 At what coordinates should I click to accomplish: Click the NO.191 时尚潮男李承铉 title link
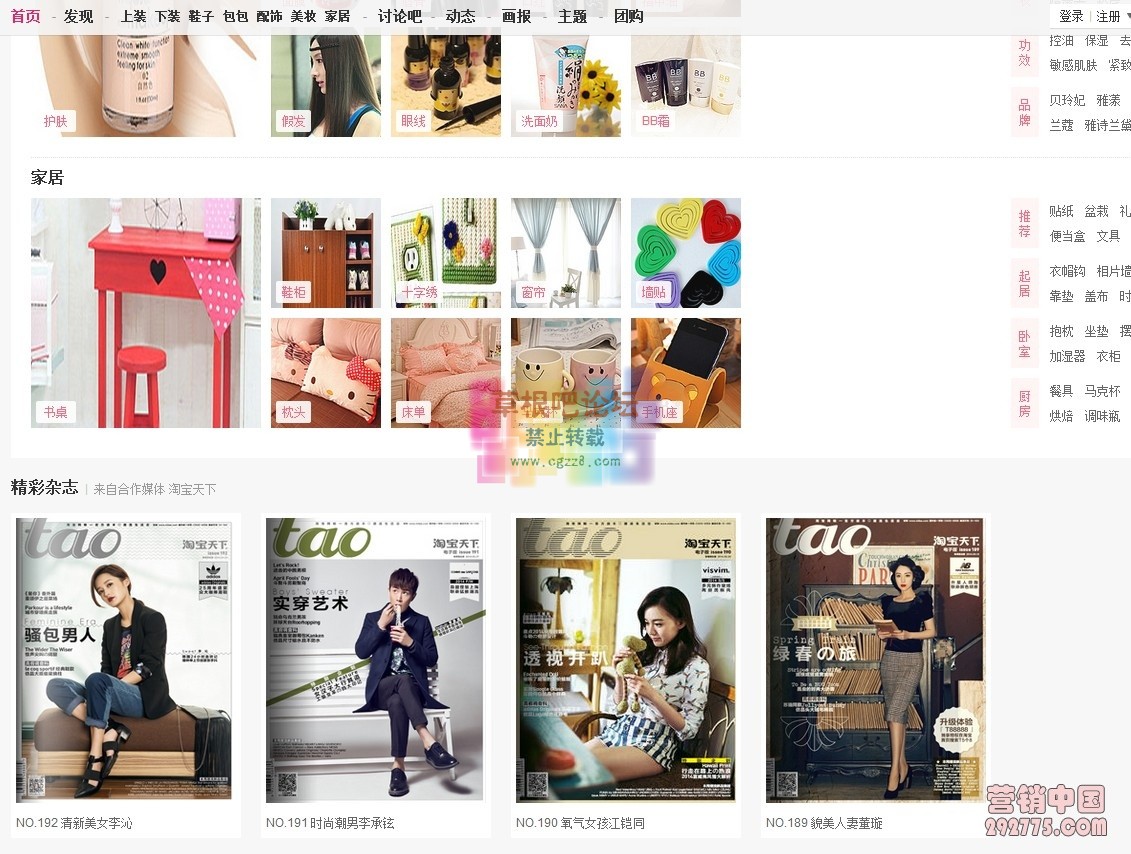330,823
